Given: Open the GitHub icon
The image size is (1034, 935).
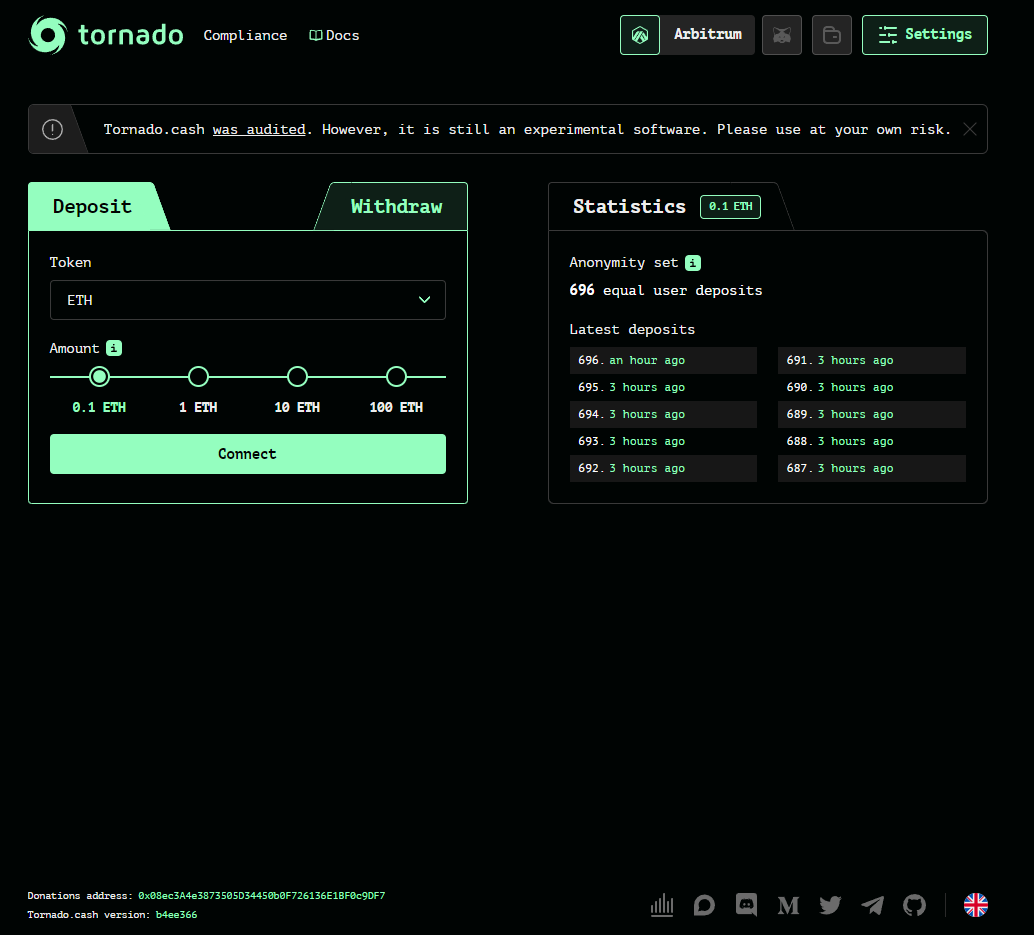Looking at the screenshot, I should coord(915,905).
